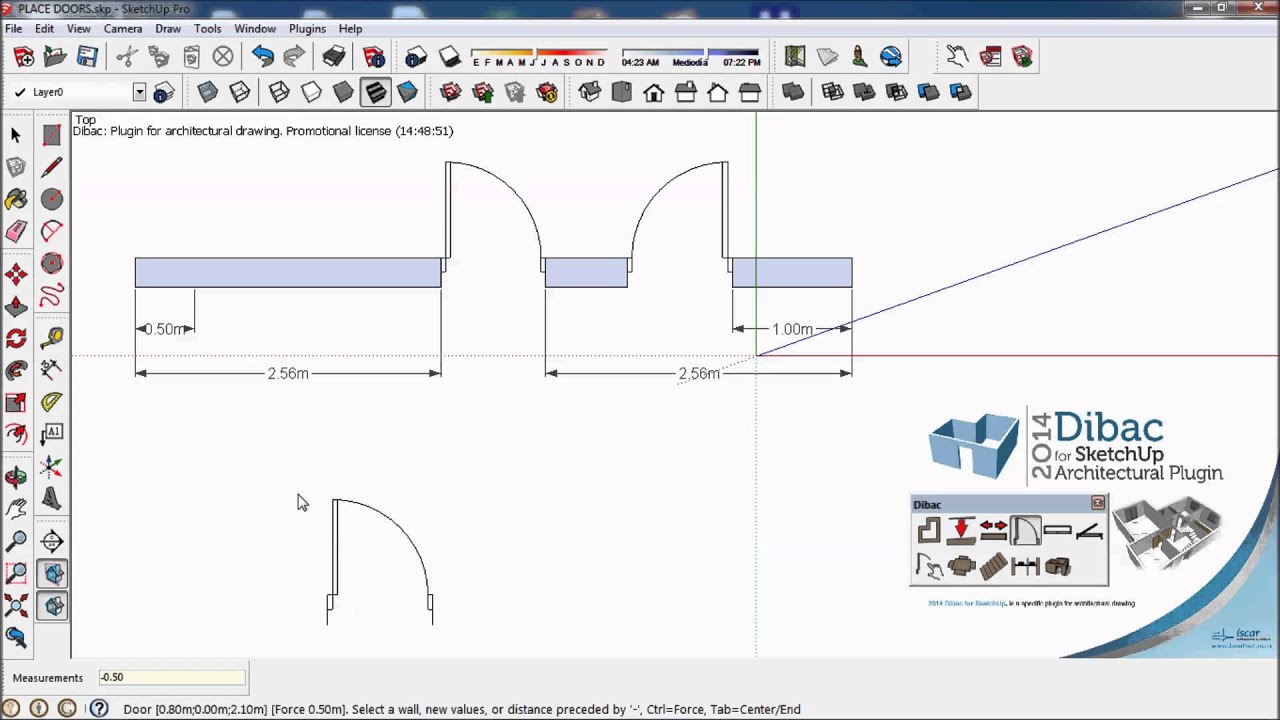Open the Tools menu
Viewport: 1280px width, 720px height.
pos(207,29)
